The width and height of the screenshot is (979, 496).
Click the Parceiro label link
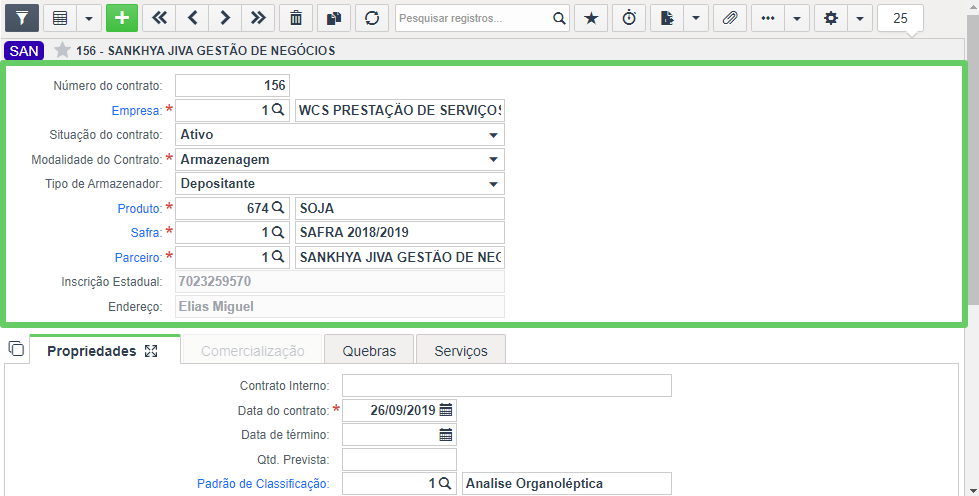(x=139, y=257)
